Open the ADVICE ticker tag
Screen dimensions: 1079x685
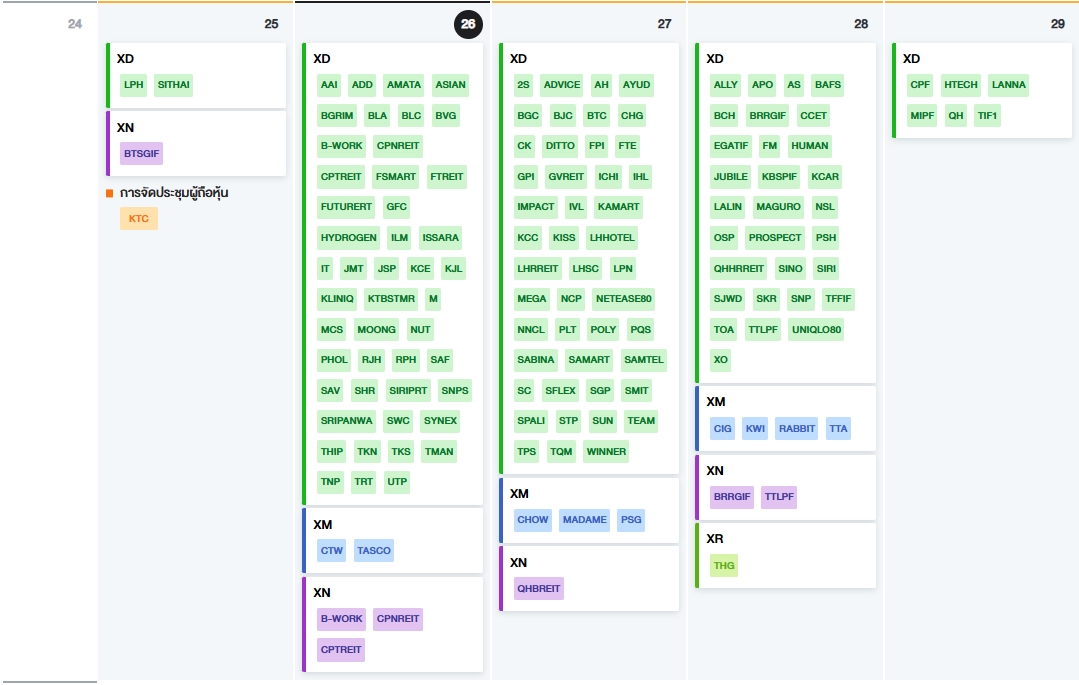(562, 85)
